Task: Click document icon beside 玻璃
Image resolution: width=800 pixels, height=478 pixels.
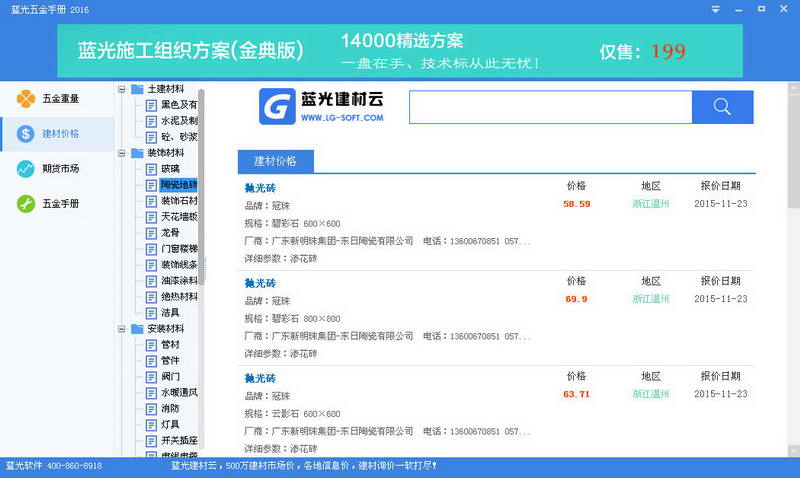Action: coord(152,169)
